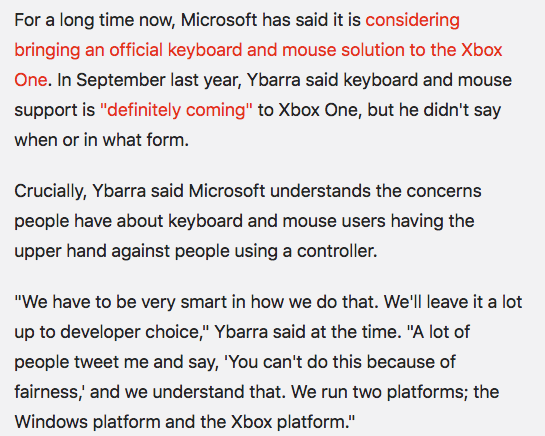Image resolution: width=545 pixels, height=436 pixels.
Task: Place cursor on the word "Microsoft" in first line
Action: click(219, 20)
